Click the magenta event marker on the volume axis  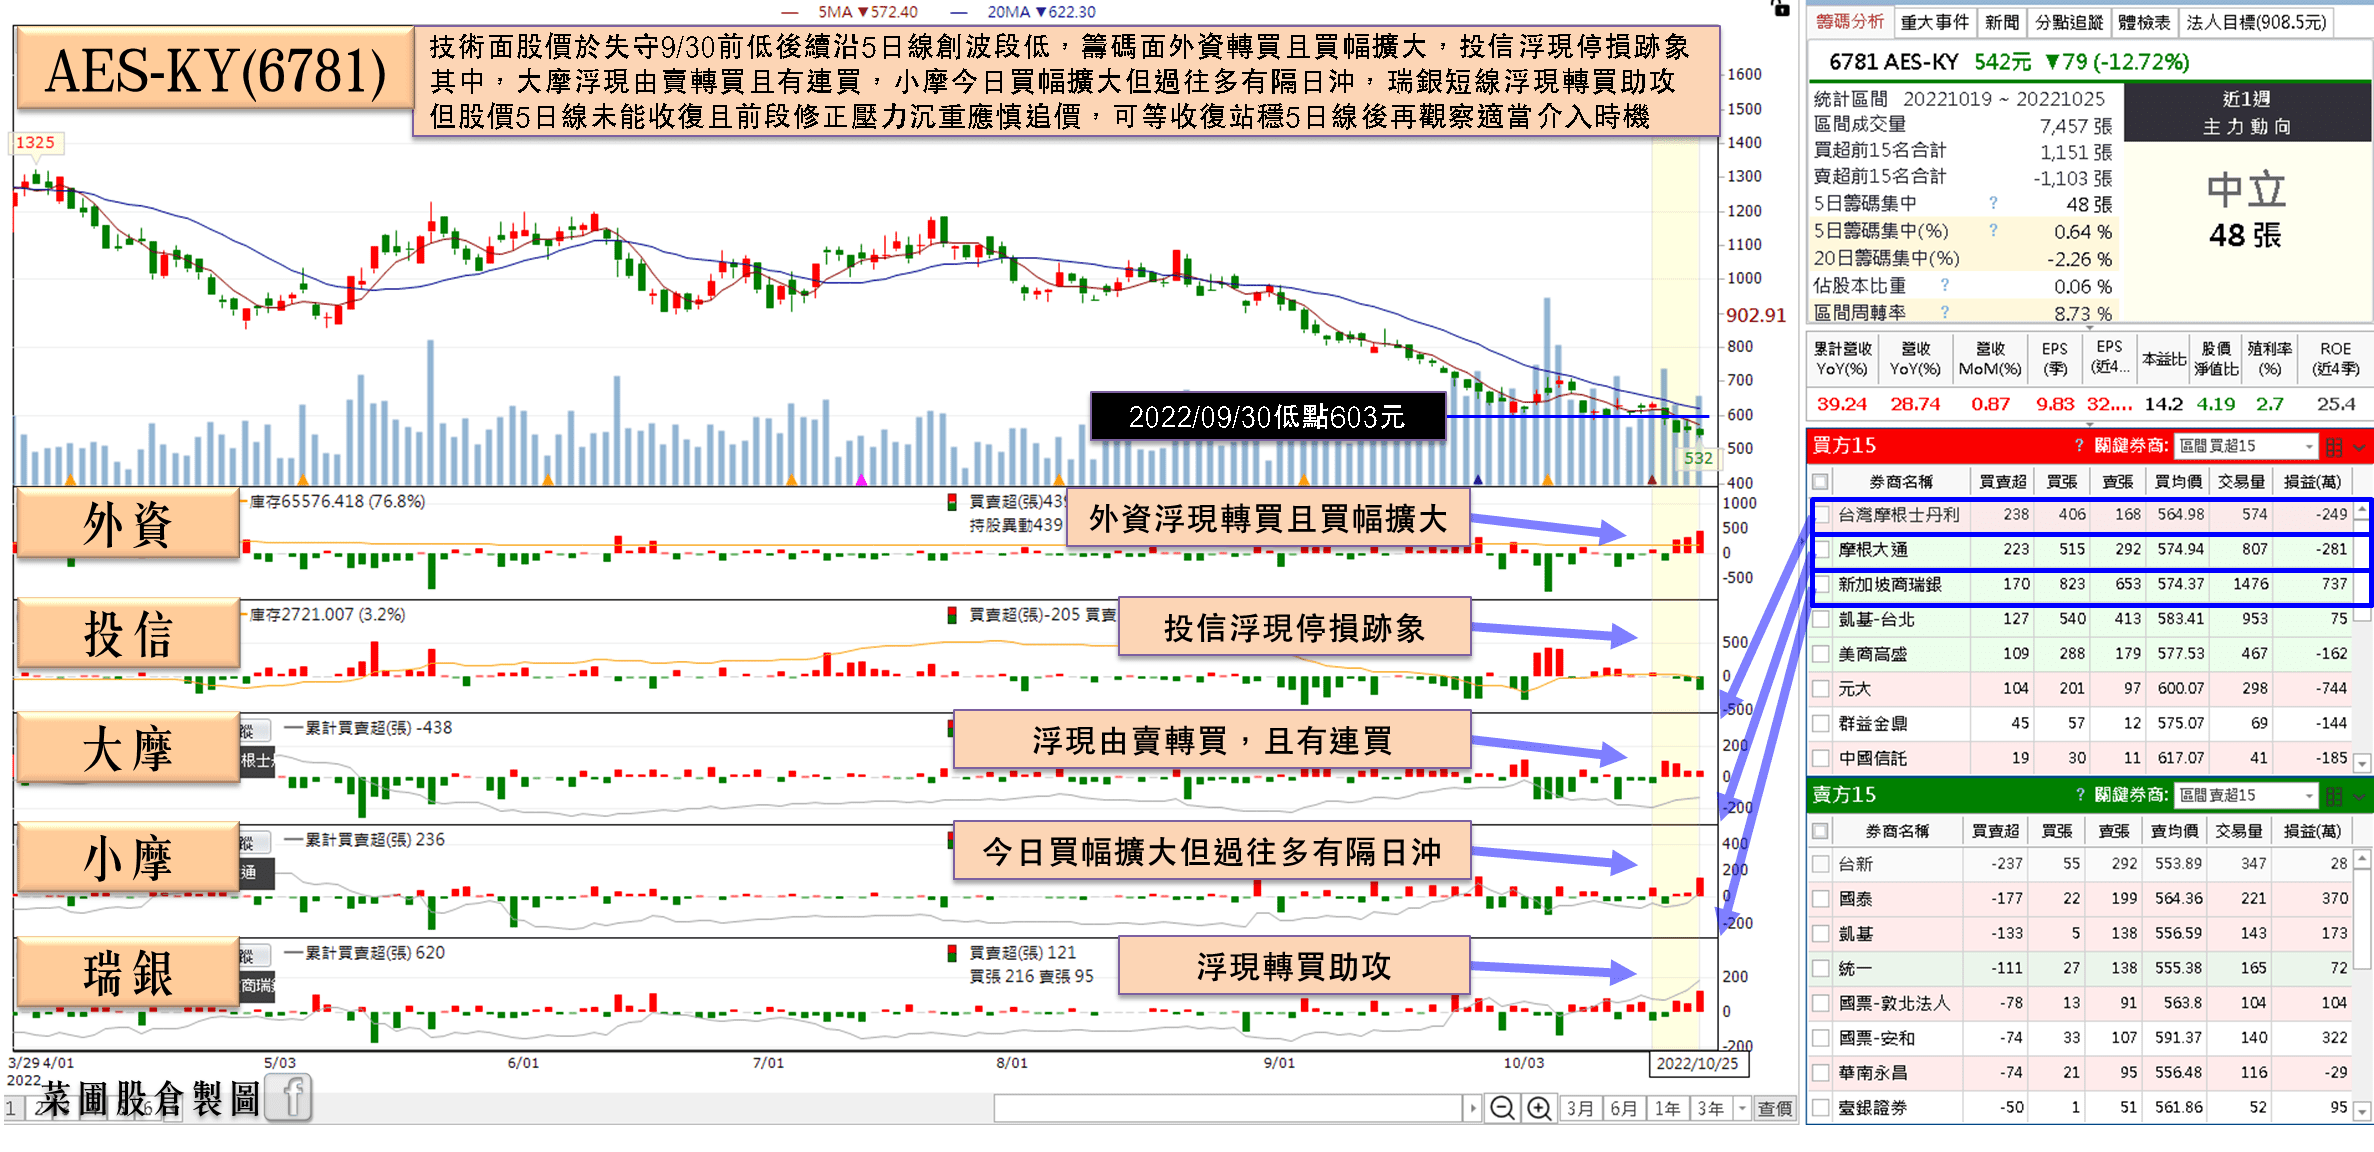861,481
